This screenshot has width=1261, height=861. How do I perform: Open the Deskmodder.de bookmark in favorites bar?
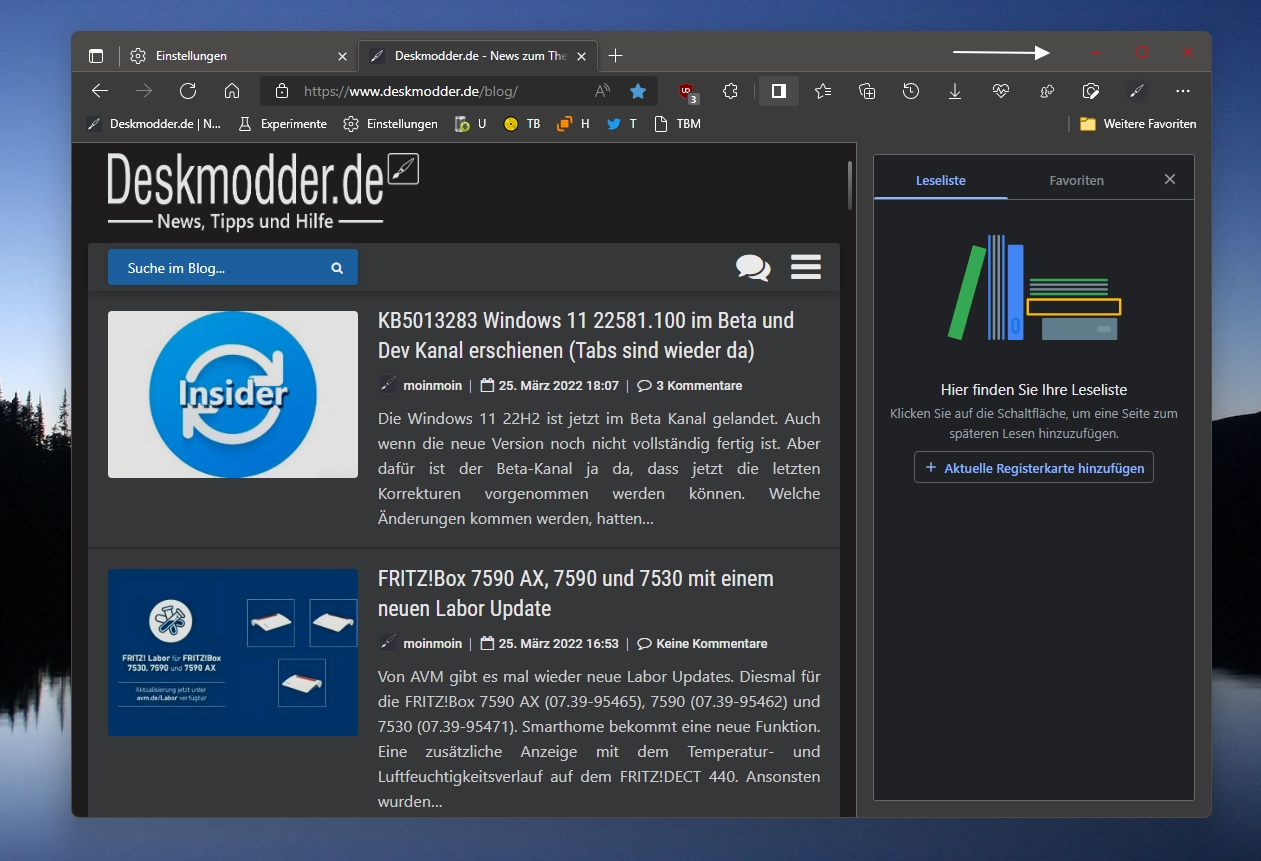pos(154,124)
